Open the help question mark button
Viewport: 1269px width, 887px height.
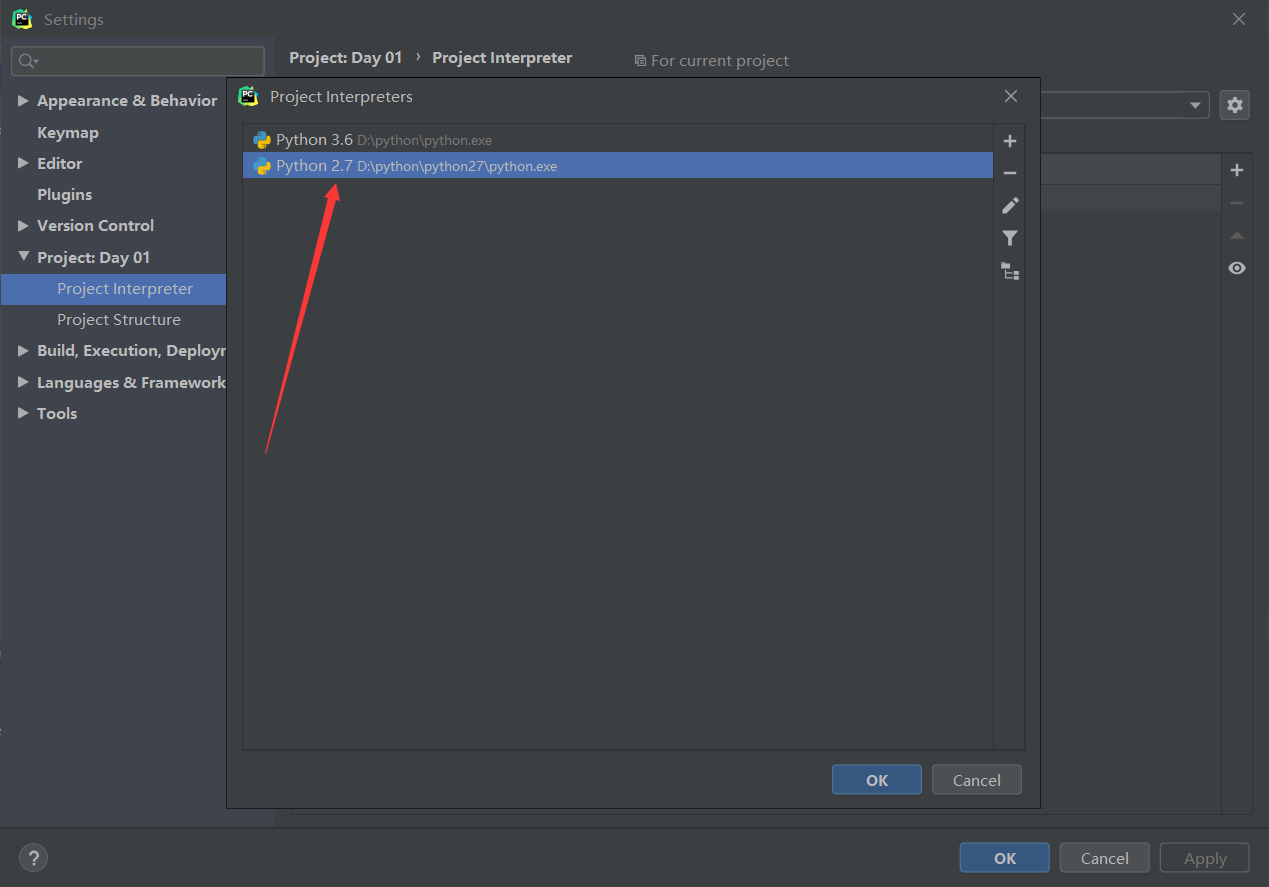[x=33, y=858]
